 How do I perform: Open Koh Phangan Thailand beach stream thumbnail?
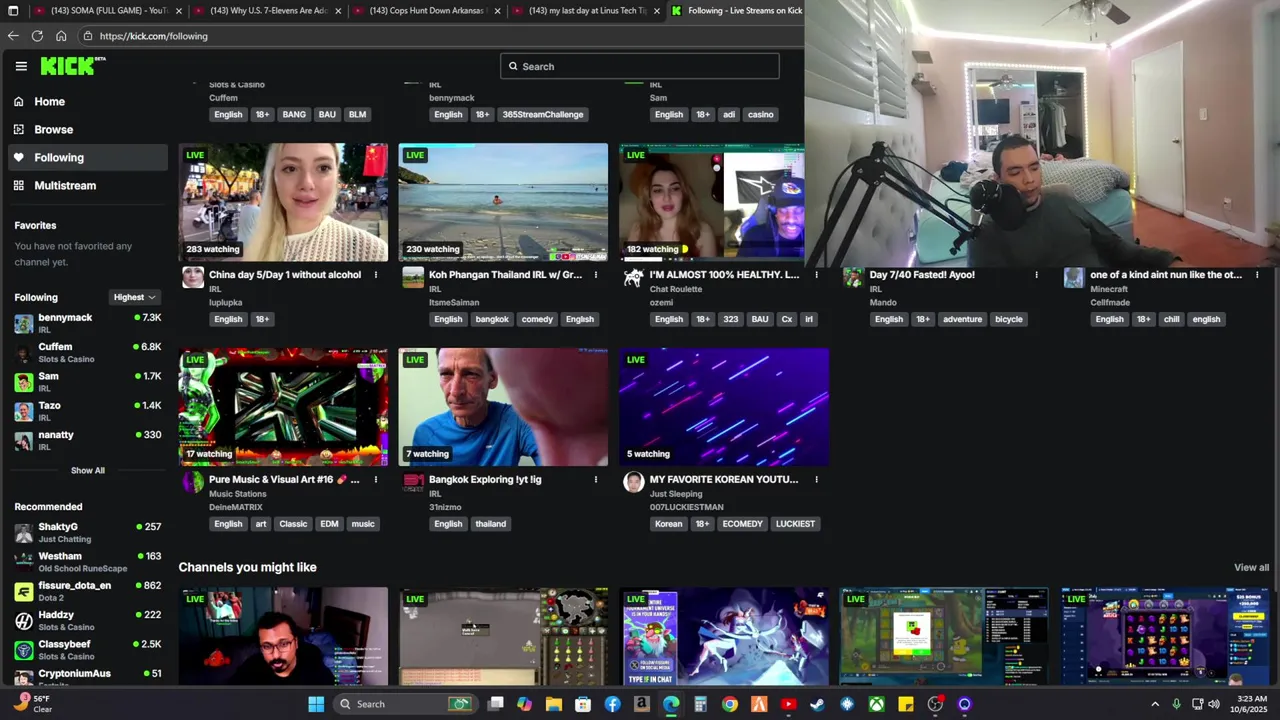tap(503, 202)
